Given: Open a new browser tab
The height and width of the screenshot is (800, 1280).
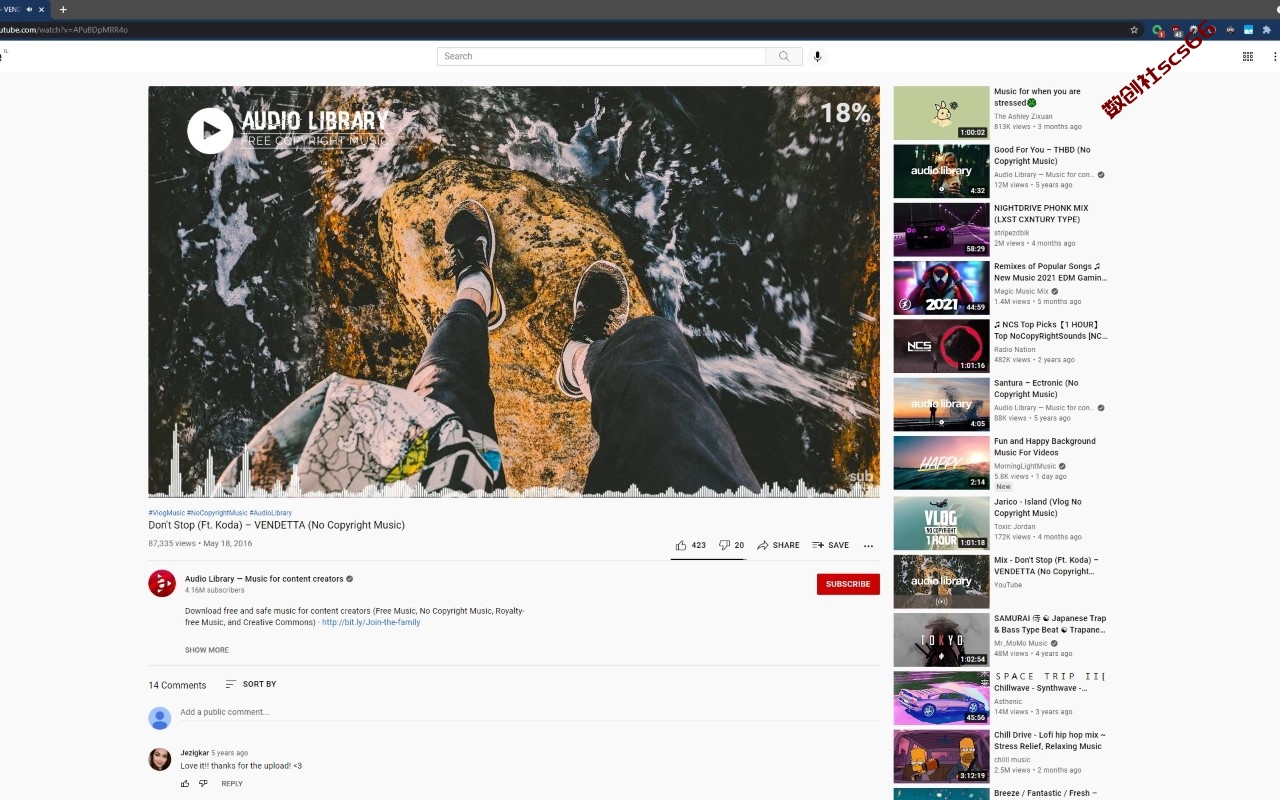Looking at the screenshot, I should pyautogui.click(x=63, y=9).
